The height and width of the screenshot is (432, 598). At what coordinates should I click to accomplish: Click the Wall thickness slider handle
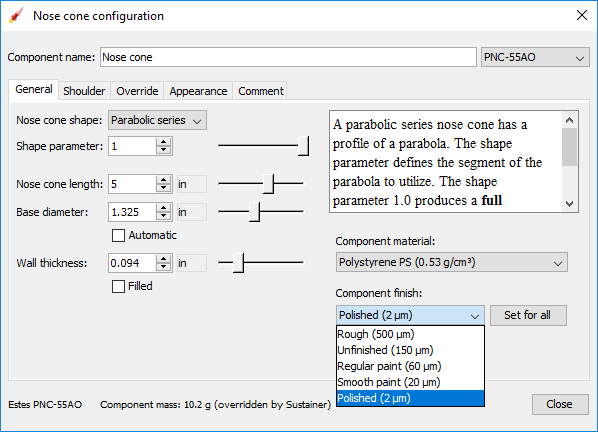pos(238,263)
